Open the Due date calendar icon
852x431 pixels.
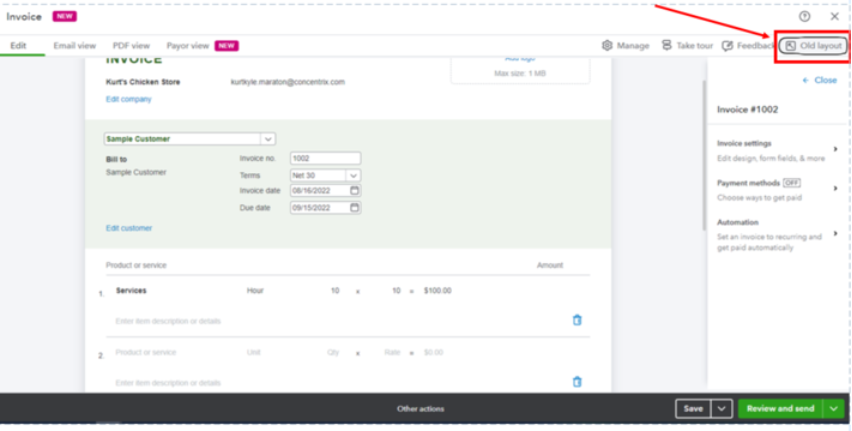coord(354,207)
